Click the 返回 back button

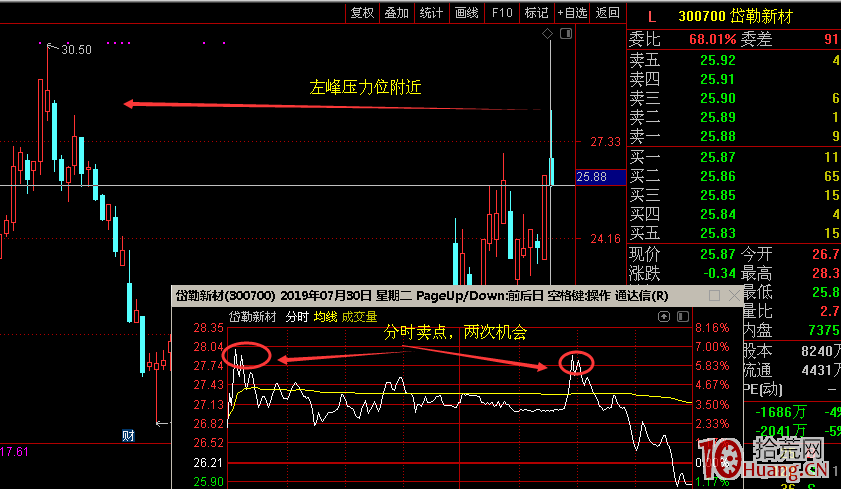point(607,13)
